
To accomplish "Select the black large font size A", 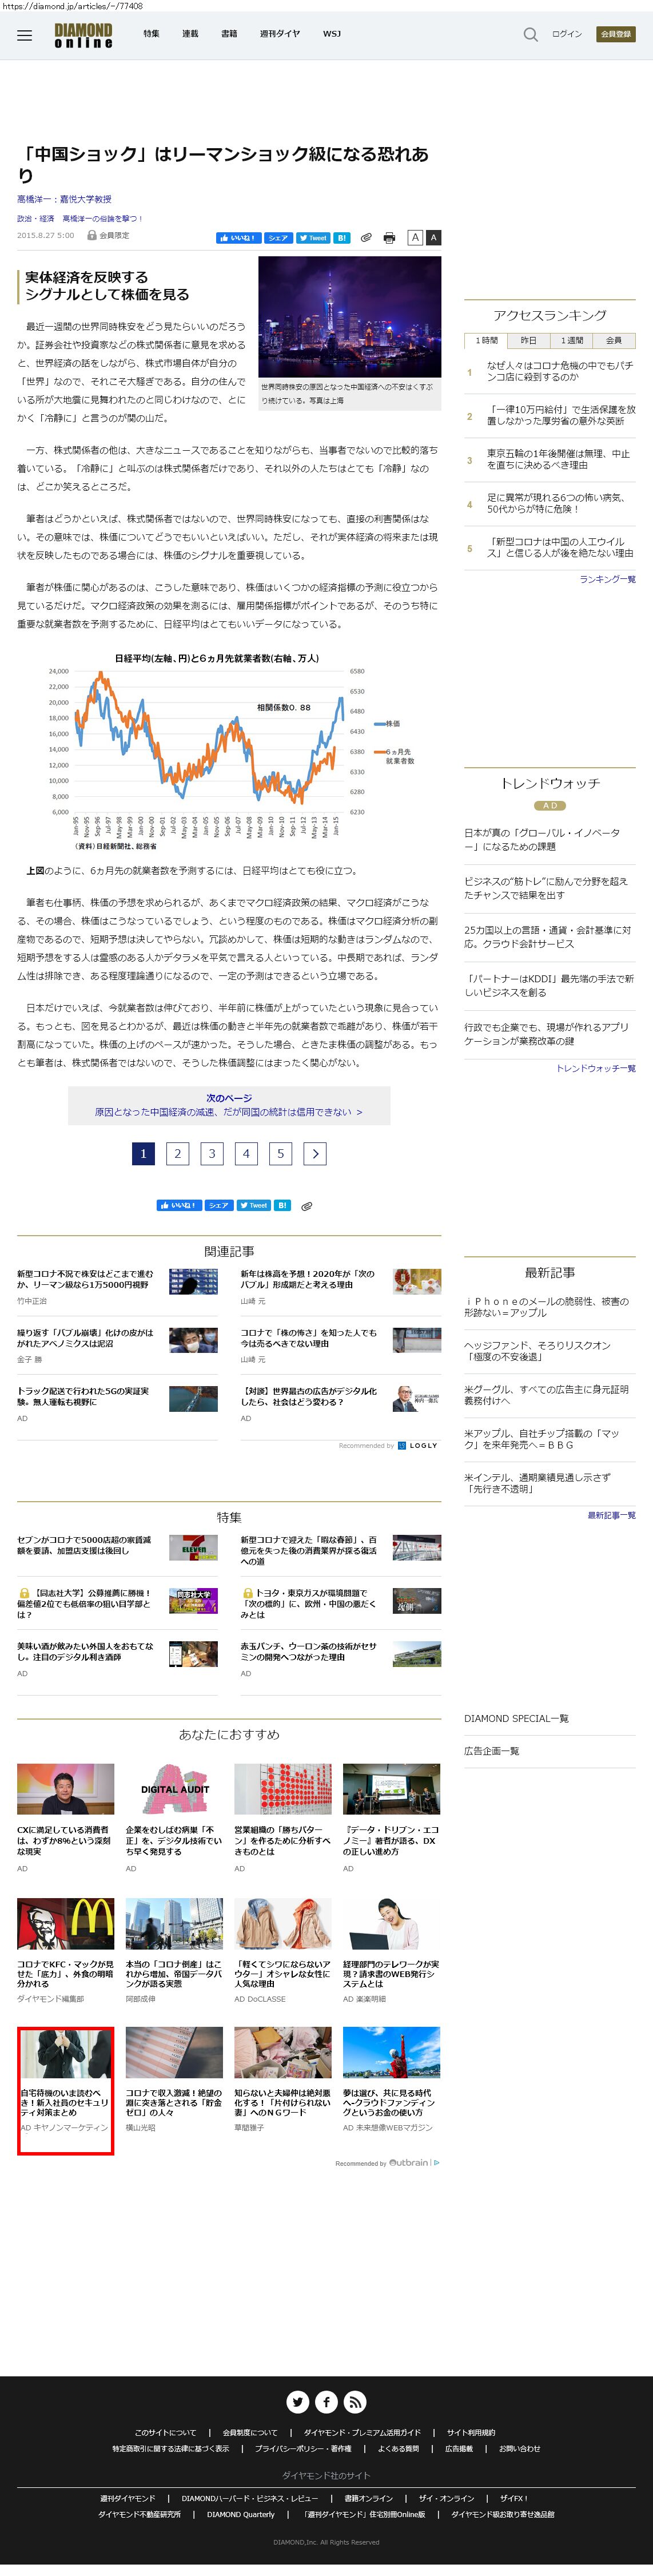I will click(434, 238).
